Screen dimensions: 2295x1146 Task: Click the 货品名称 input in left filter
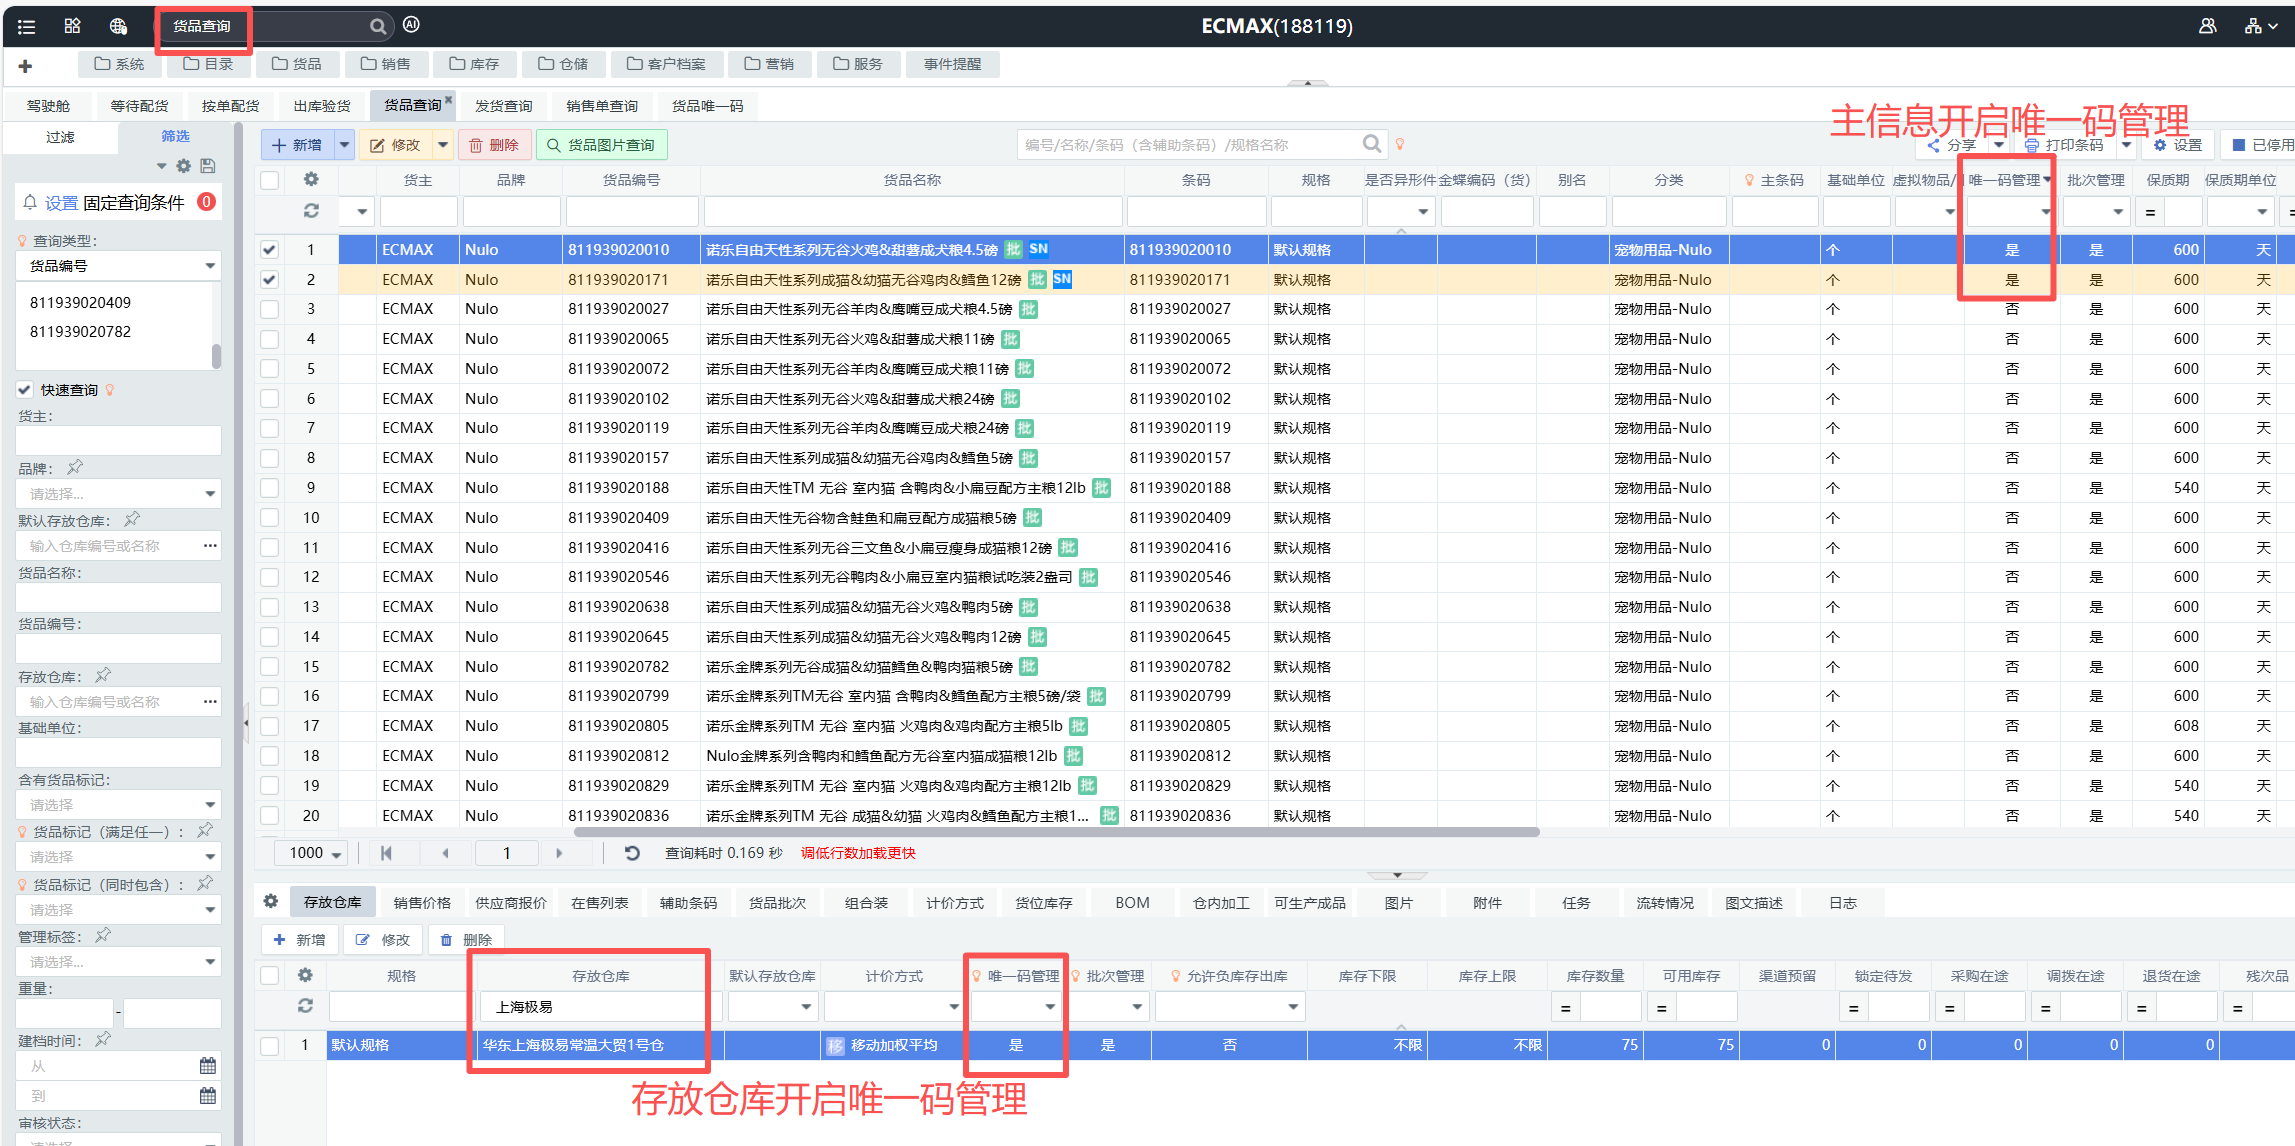(x=119, y=598)
